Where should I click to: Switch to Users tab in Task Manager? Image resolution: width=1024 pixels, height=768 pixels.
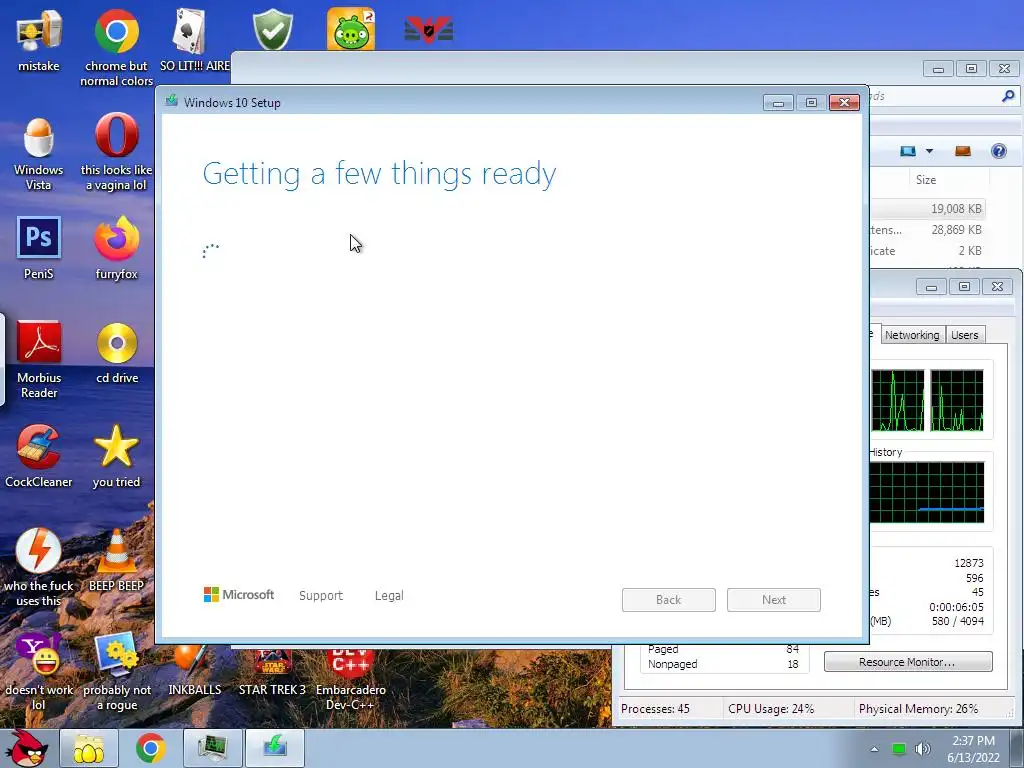pyautogui.click(x=965, y=334)
